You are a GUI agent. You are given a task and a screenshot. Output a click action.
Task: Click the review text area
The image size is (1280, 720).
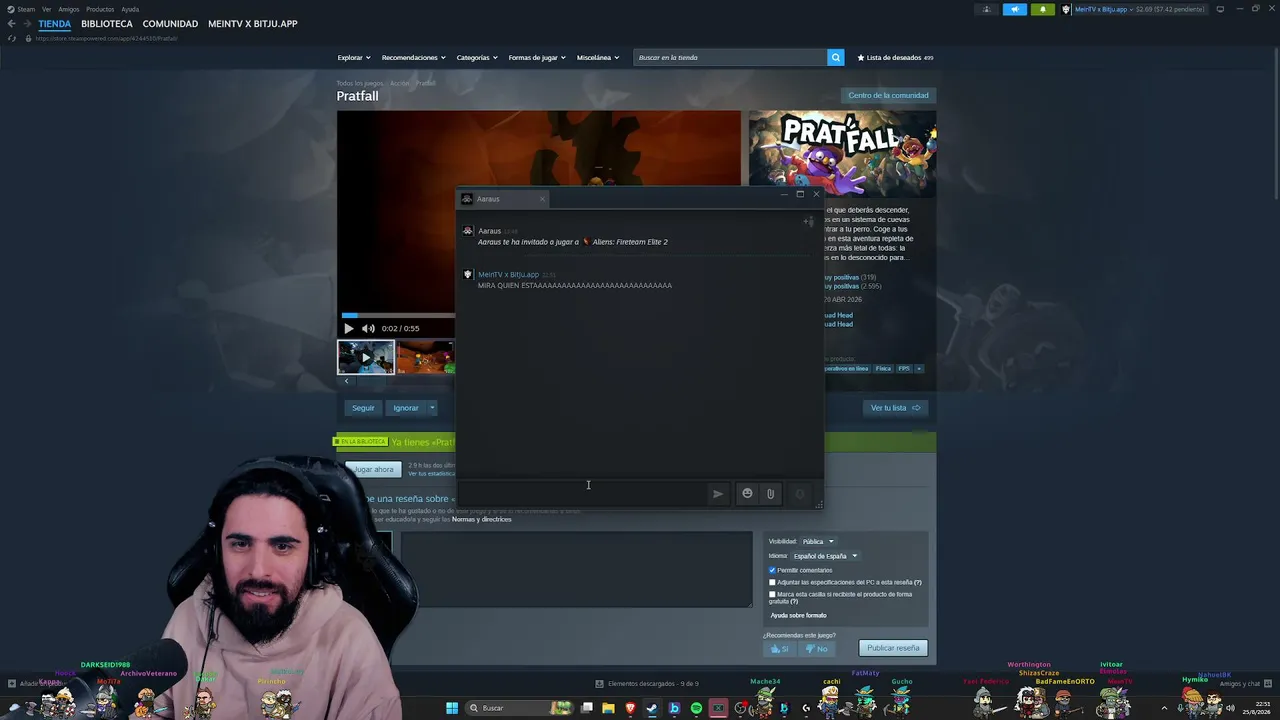[576, 568]
